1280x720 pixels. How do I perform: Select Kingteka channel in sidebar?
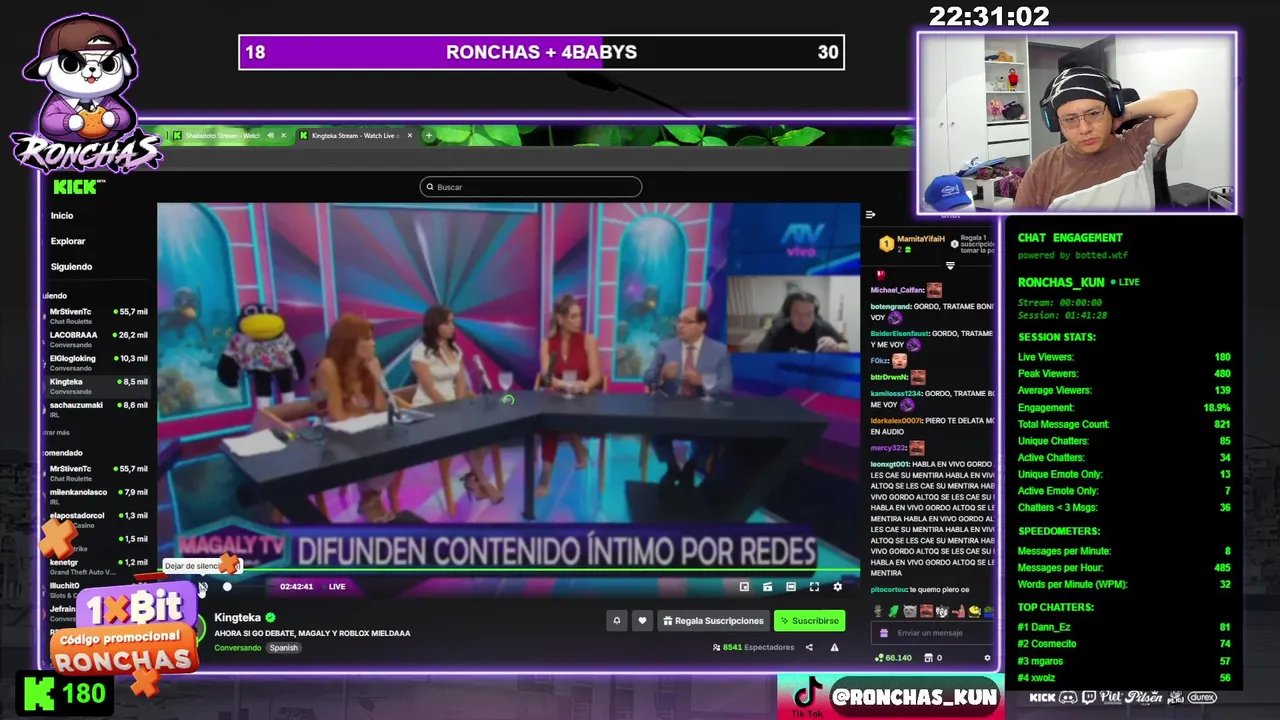[98, 385]
